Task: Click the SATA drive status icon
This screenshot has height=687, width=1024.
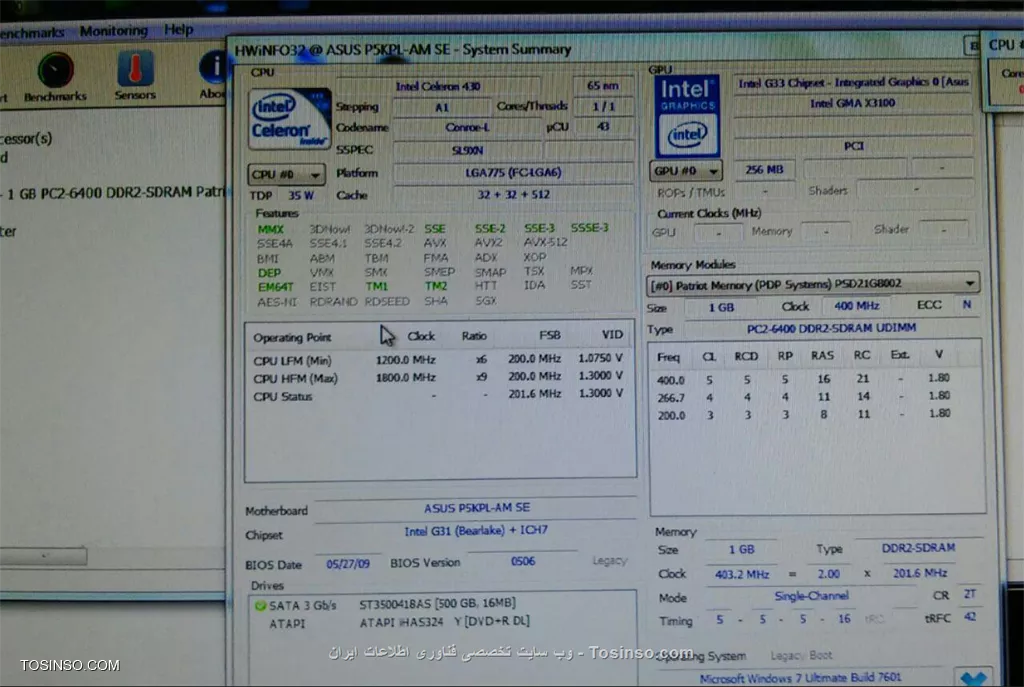Action: [260, 605]
